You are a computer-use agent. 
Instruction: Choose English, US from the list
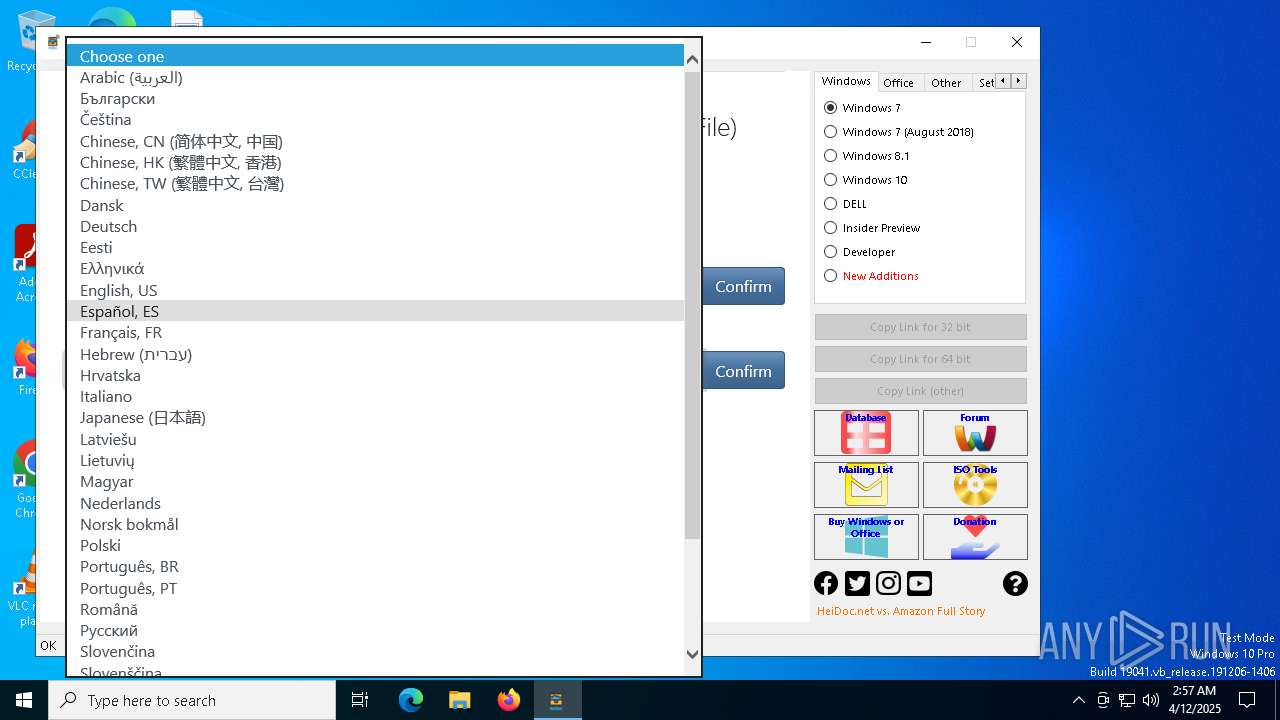[375, 290]
